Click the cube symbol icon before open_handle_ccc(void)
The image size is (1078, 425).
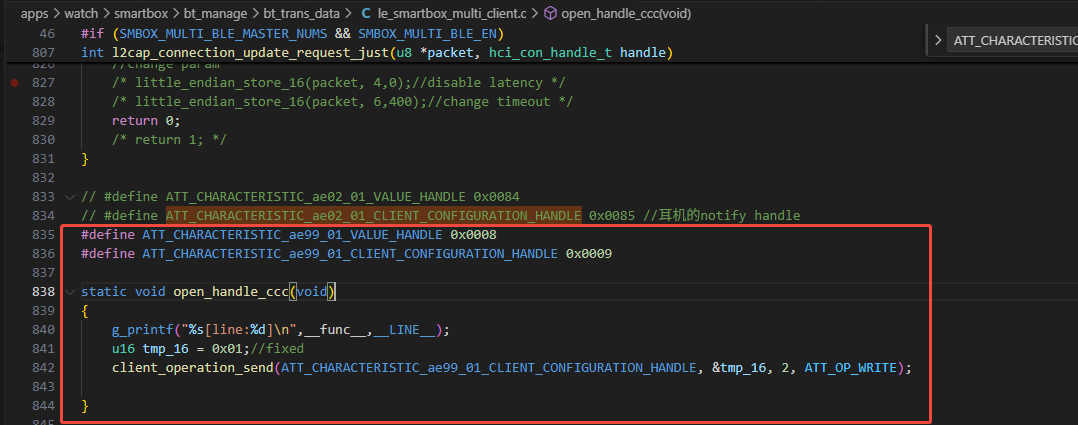tap(551, 13)
